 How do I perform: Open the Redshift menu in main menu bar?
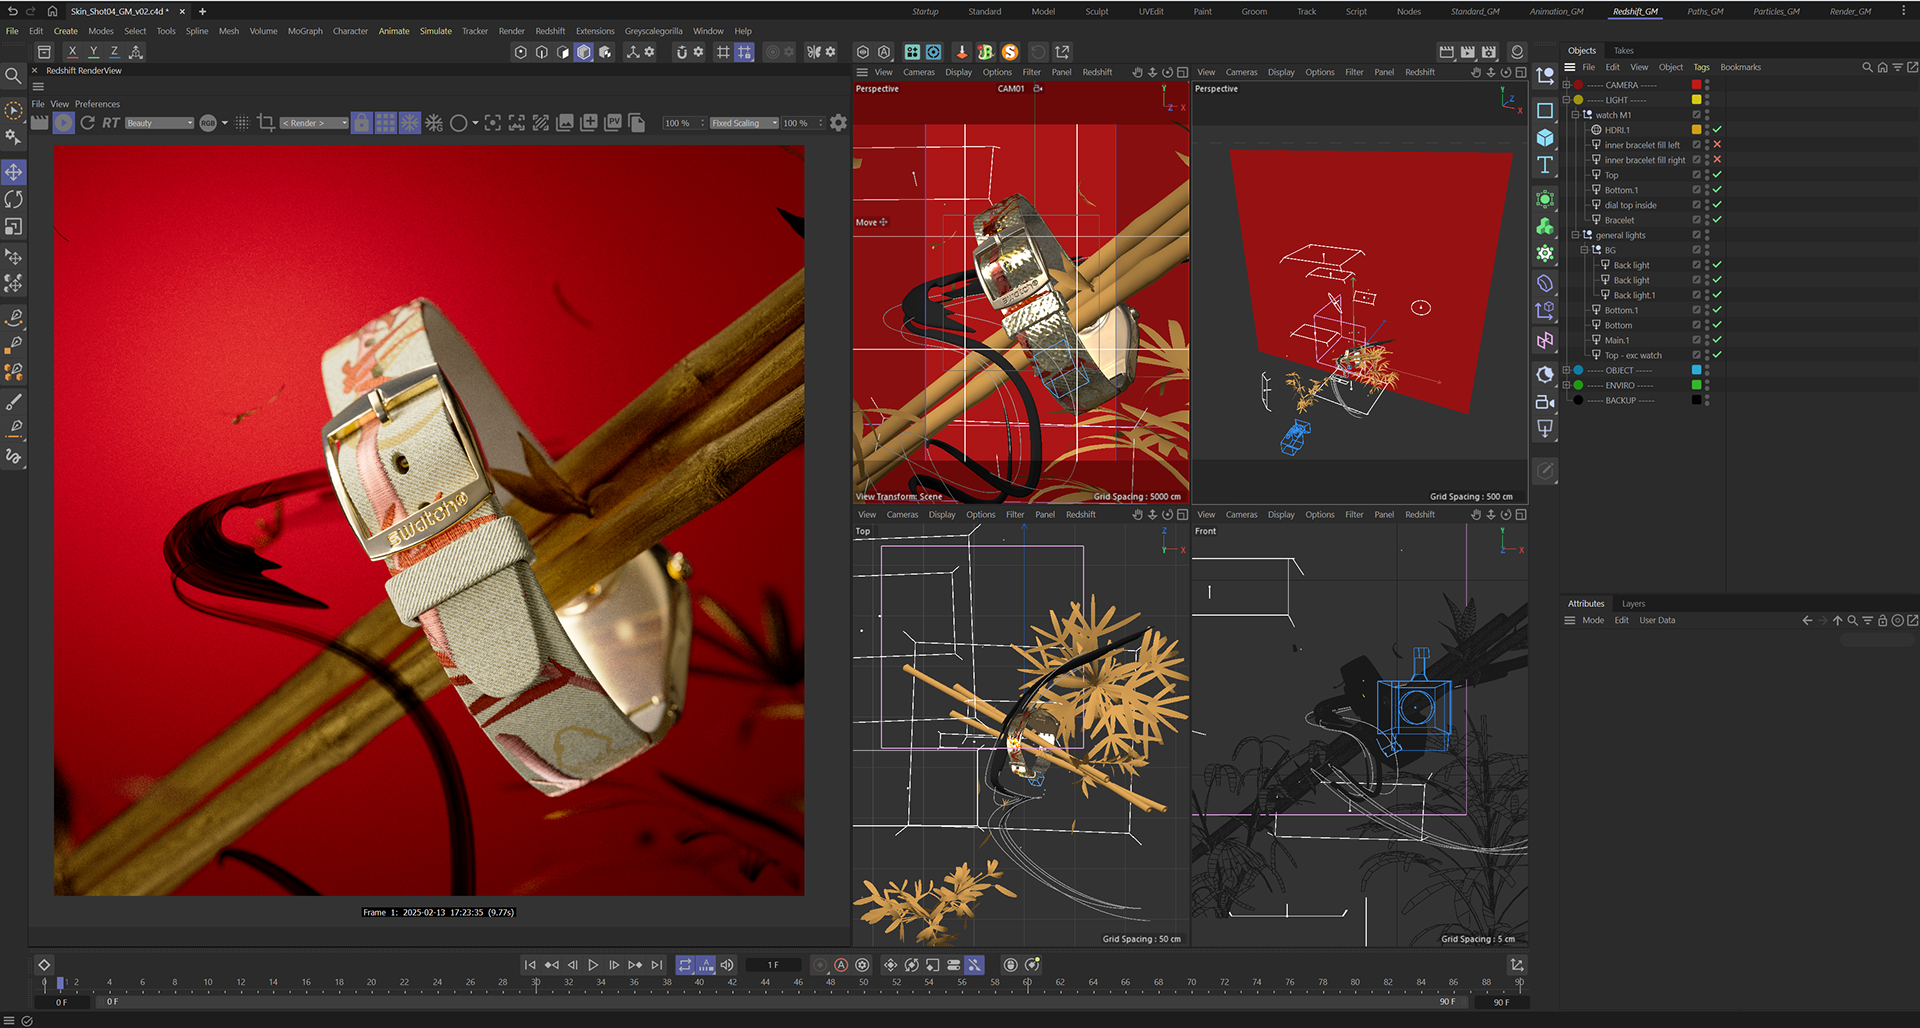point(550,31)
